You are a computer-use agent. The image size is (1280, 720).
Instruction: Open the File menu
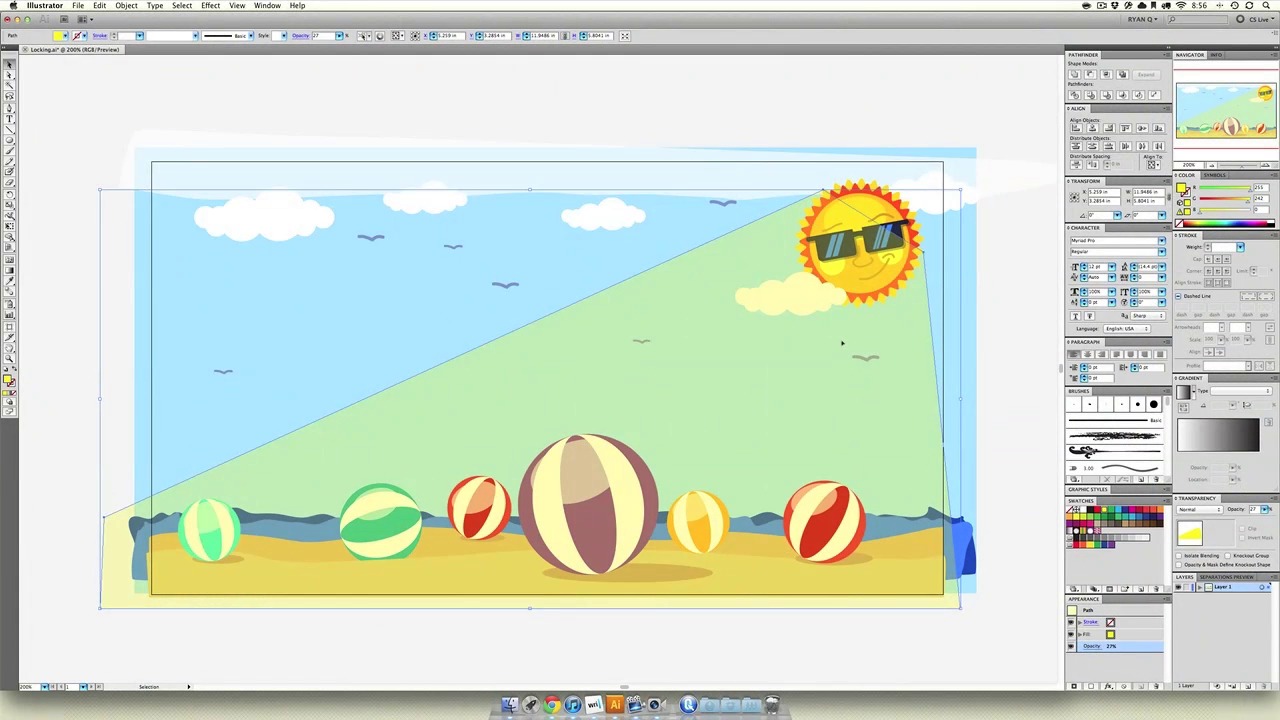78,5
